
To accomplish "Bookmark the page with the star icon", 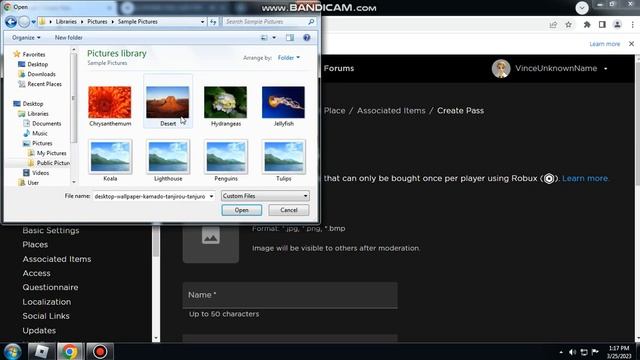I will (568, 25).
